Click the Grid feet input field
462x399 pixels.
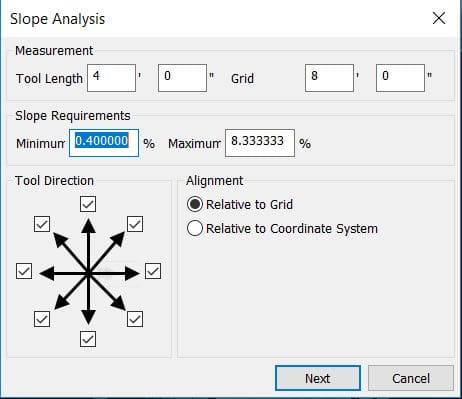329,78
